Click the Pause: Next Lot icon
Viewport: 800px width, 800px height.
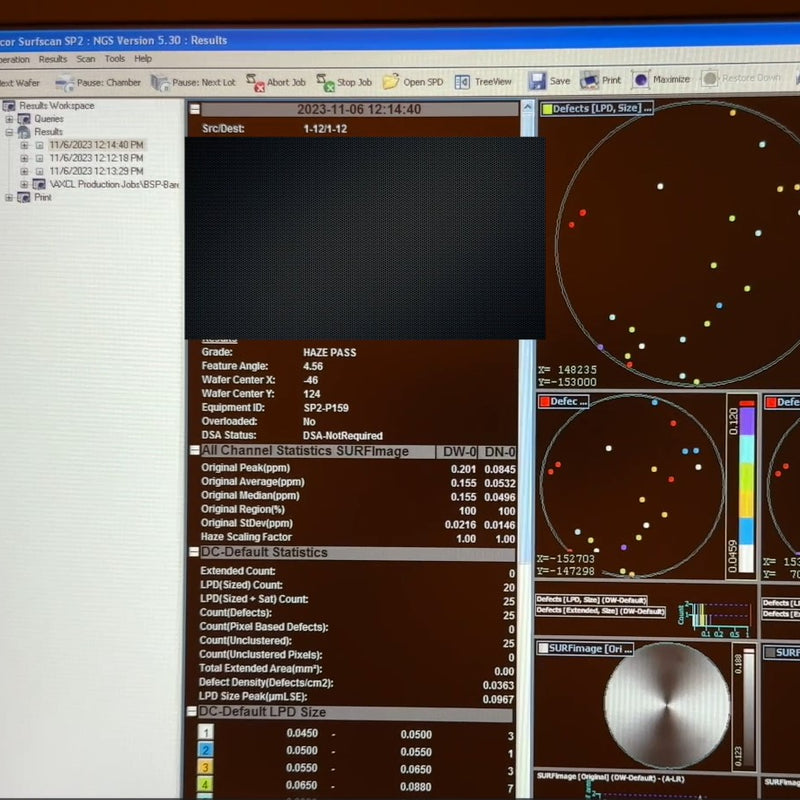pos(159,82)
